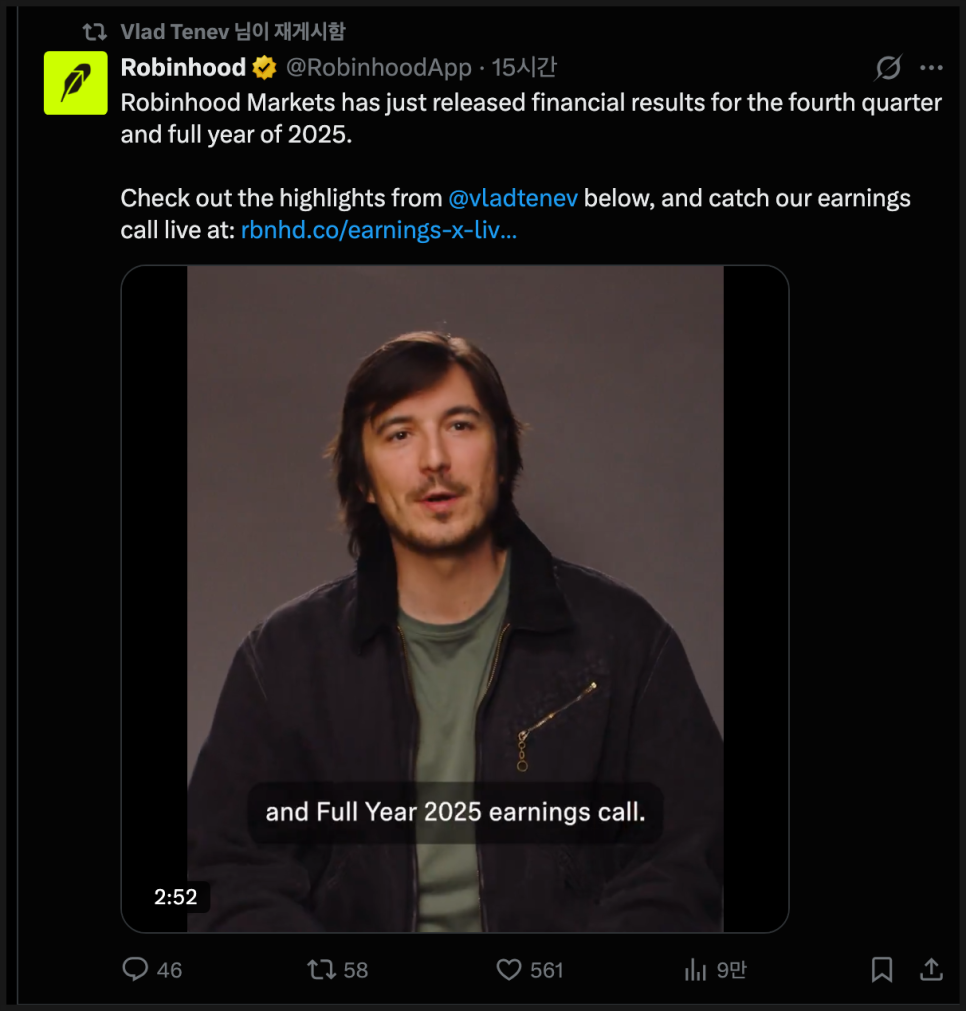Click the Robinhood feather profile avatar
The height and width of the screenshot is (1011, 966).
pos(76,83)
